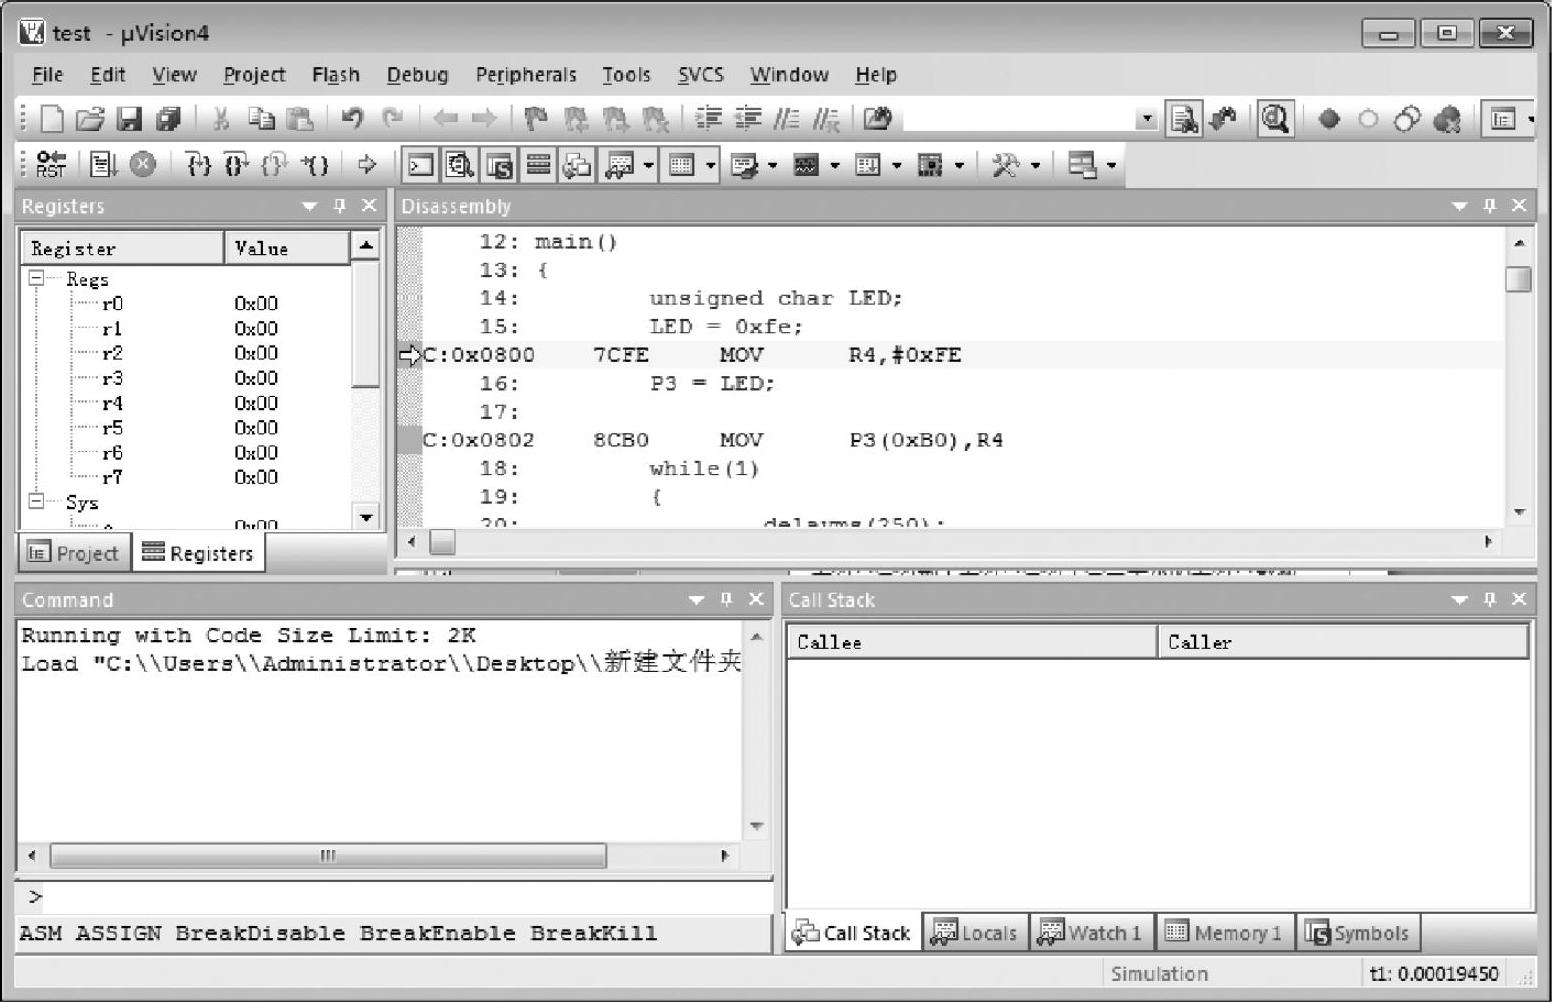Image resolution: width=1552 pixels, height=1002 pixels.
Task: Switch to the Memory 1 tab
Action: pos(1224,932)
